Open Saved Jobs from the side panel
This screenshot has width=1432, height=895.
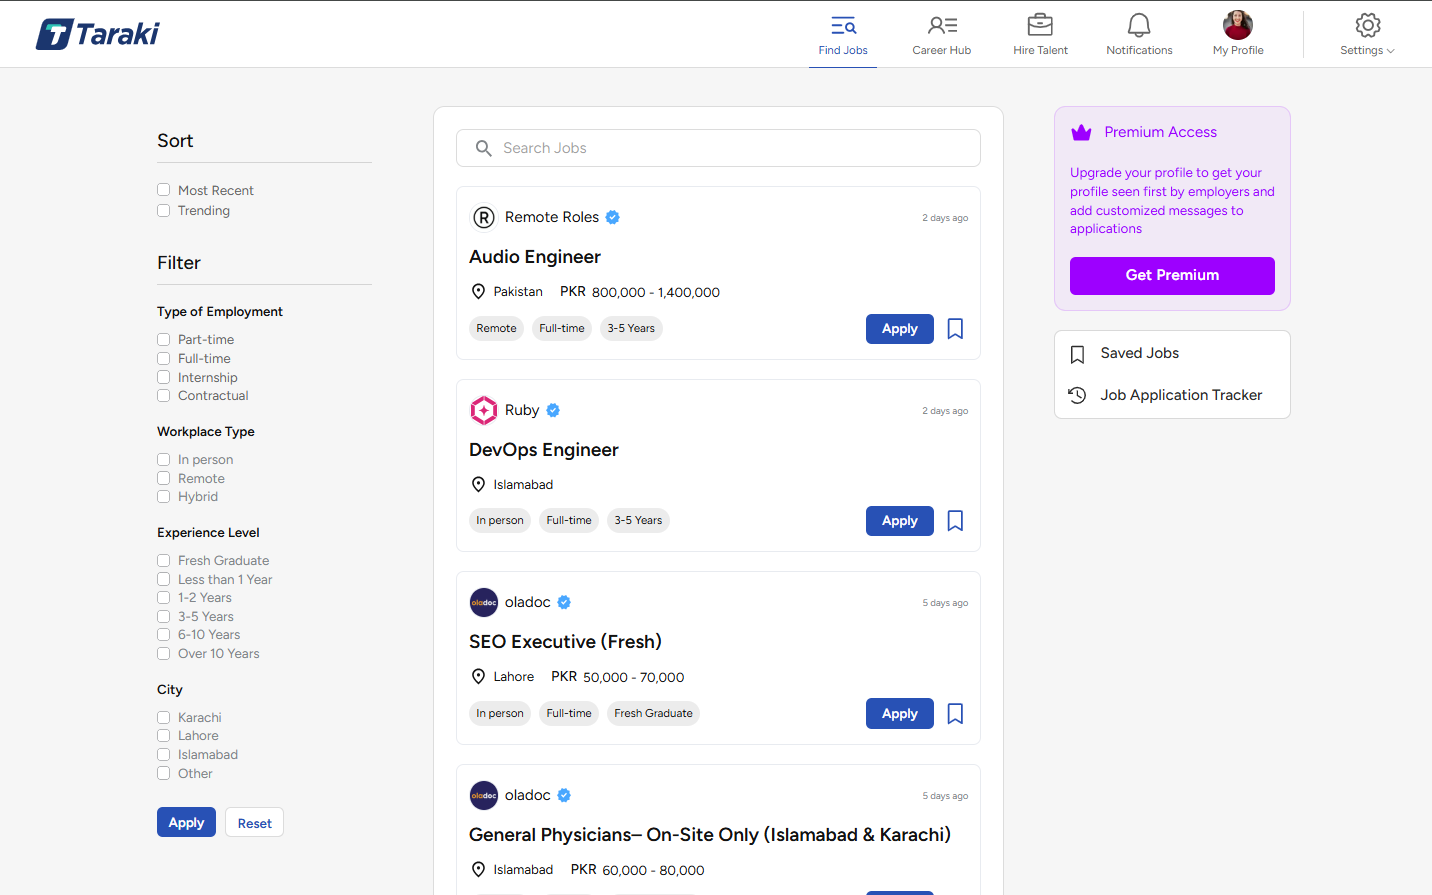(1139, 353)
